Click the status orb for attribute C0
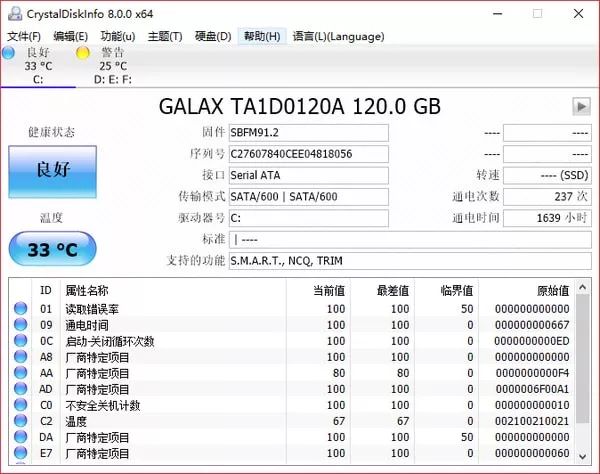600x474 pixels. click(x=20, y=405)
